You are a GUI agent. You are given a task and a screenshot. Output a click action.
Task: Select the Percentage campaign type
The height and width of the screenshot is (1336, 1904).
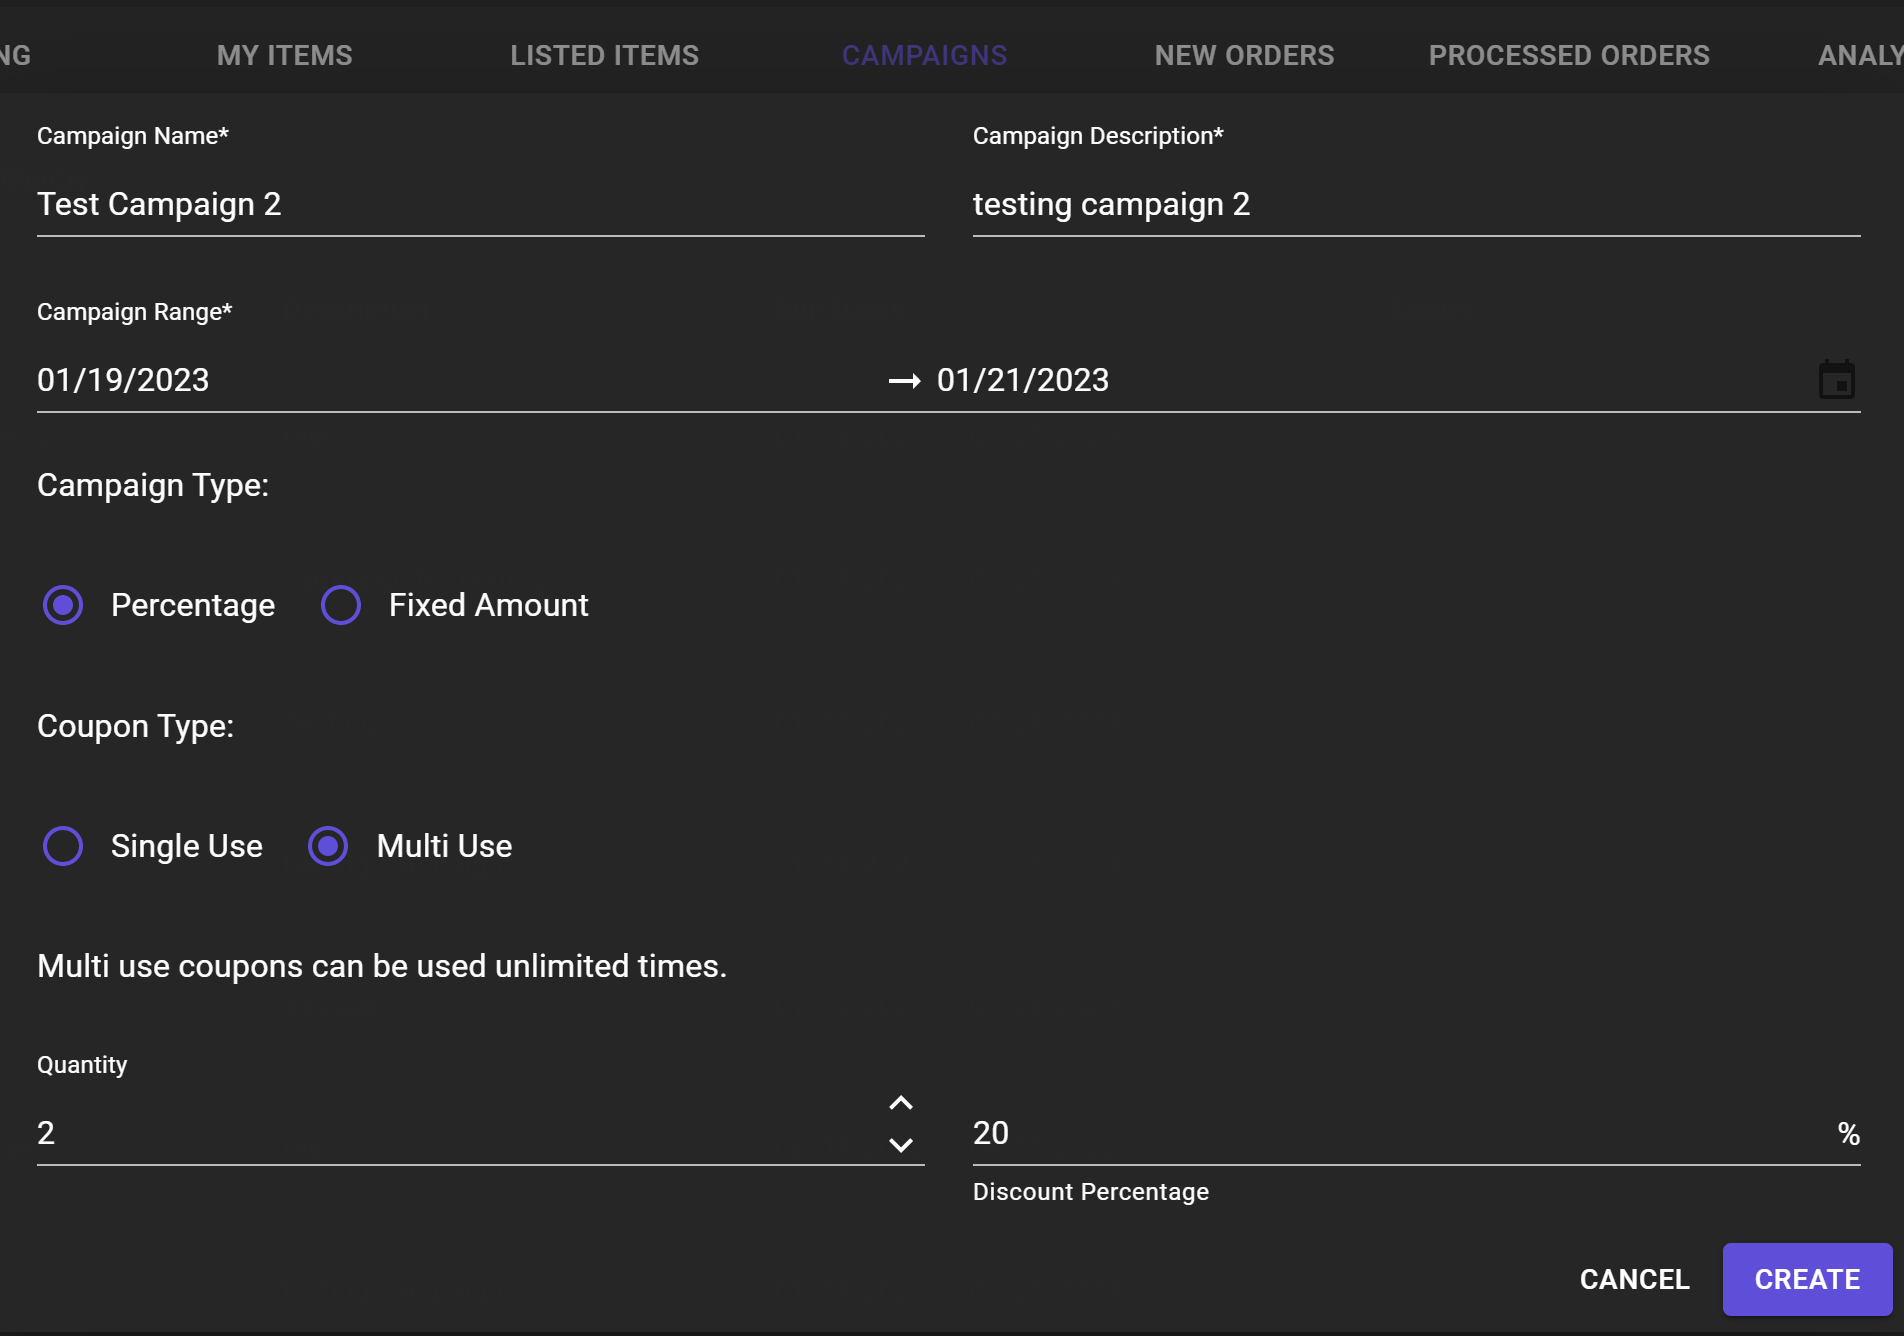pyautogui.click(x=63, y=605)
